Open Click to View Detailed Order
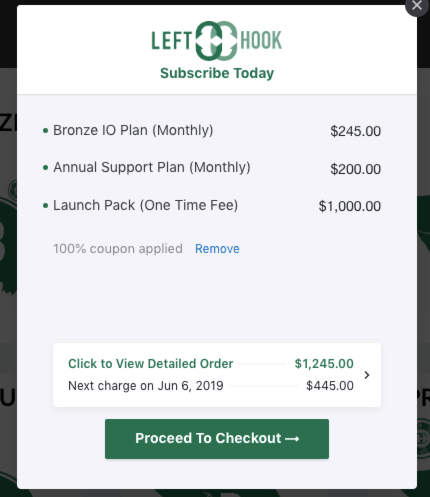430x497 pixels. [x=150, y=364]
